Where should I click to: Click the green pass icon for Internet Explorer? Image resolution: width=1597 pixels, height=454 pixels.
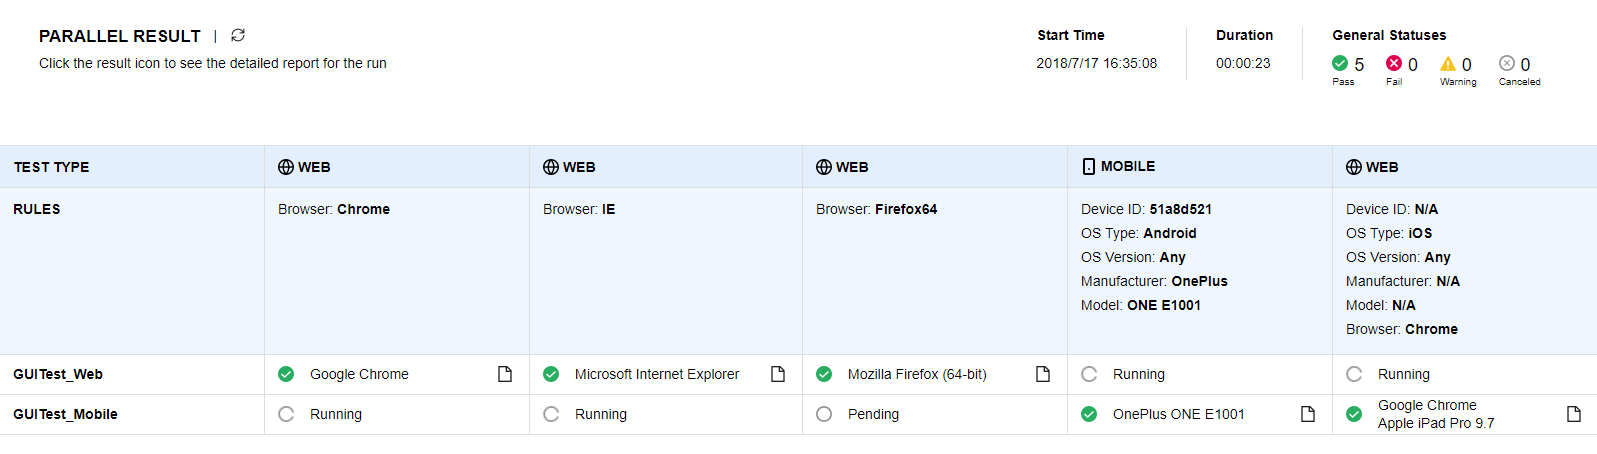coord(551,374)
